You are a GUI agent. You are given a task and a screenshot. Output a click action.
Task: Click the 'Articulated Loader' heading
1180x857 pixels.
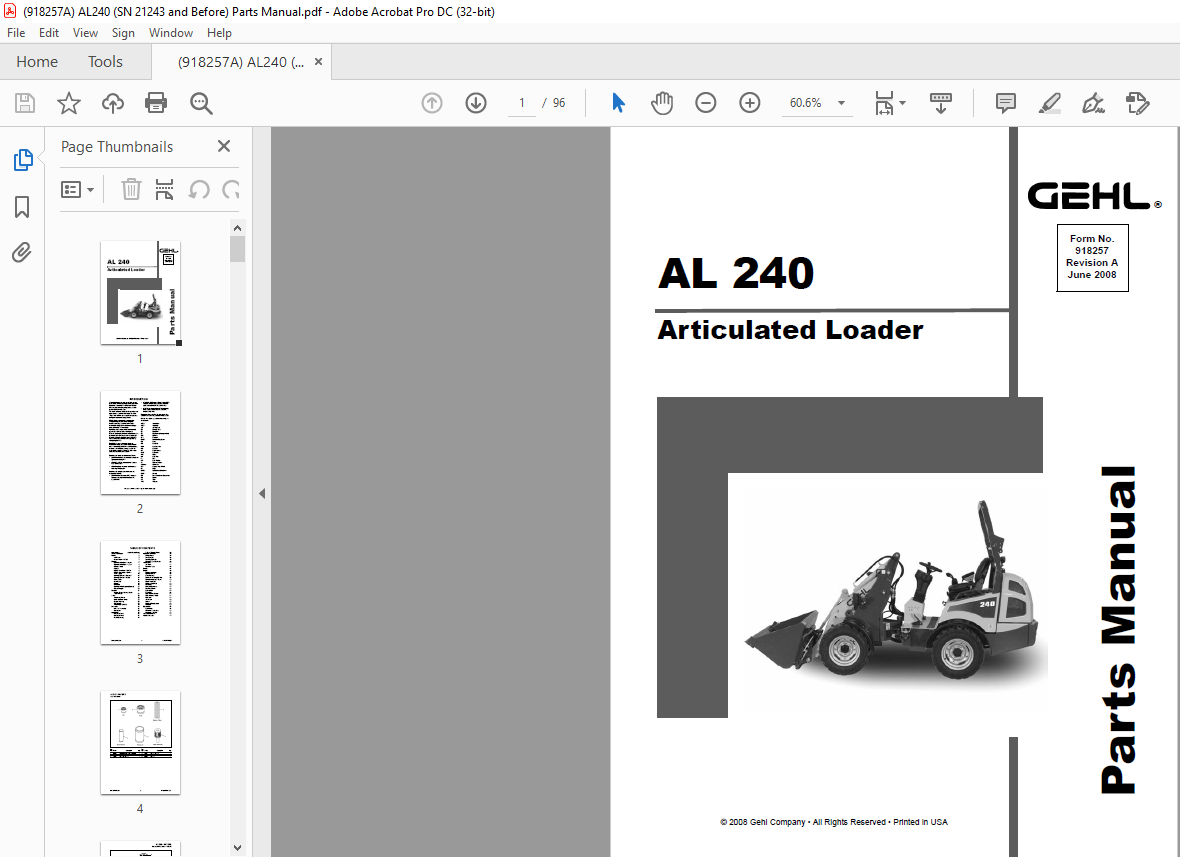(790, 330)
